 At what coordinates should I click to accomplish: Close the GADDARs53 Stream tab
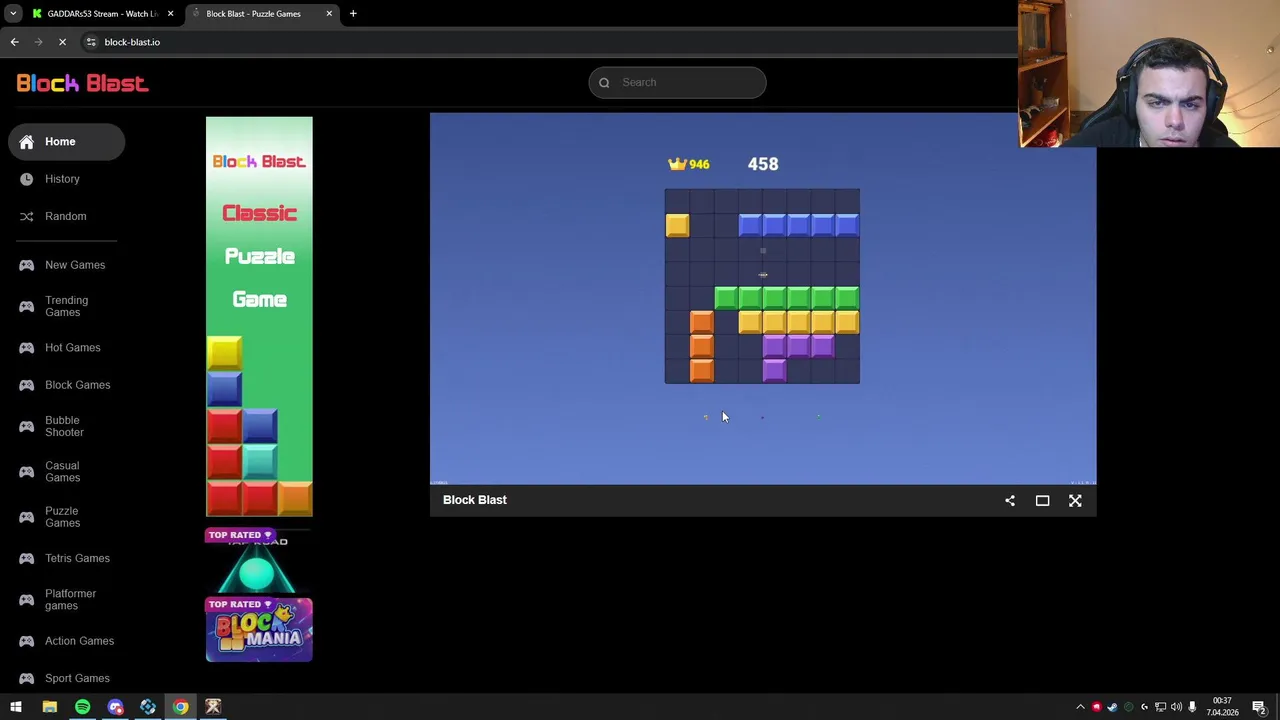point(170,14)
